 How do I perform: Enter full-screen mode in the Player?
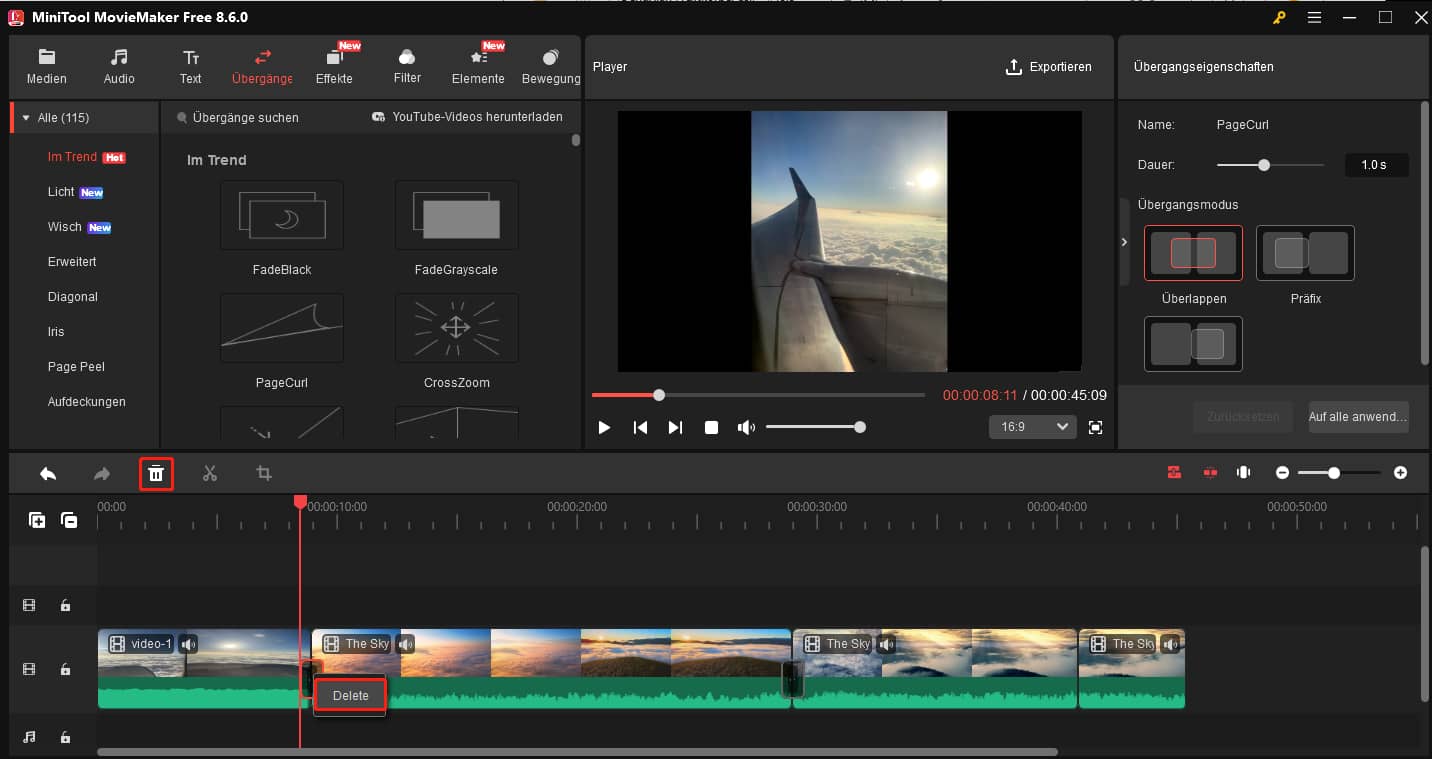point(1095,427)
